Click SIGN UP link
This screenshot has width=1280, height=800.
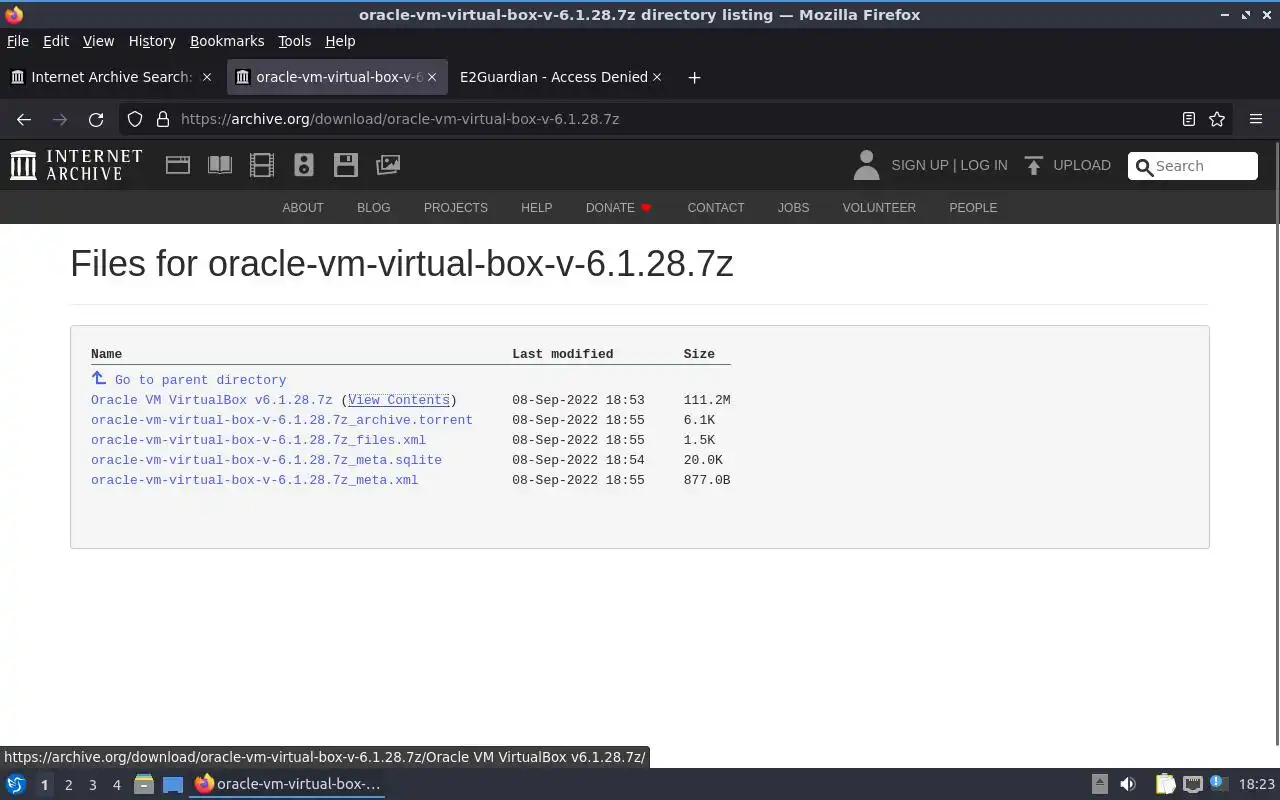click(x=919, y=165)
